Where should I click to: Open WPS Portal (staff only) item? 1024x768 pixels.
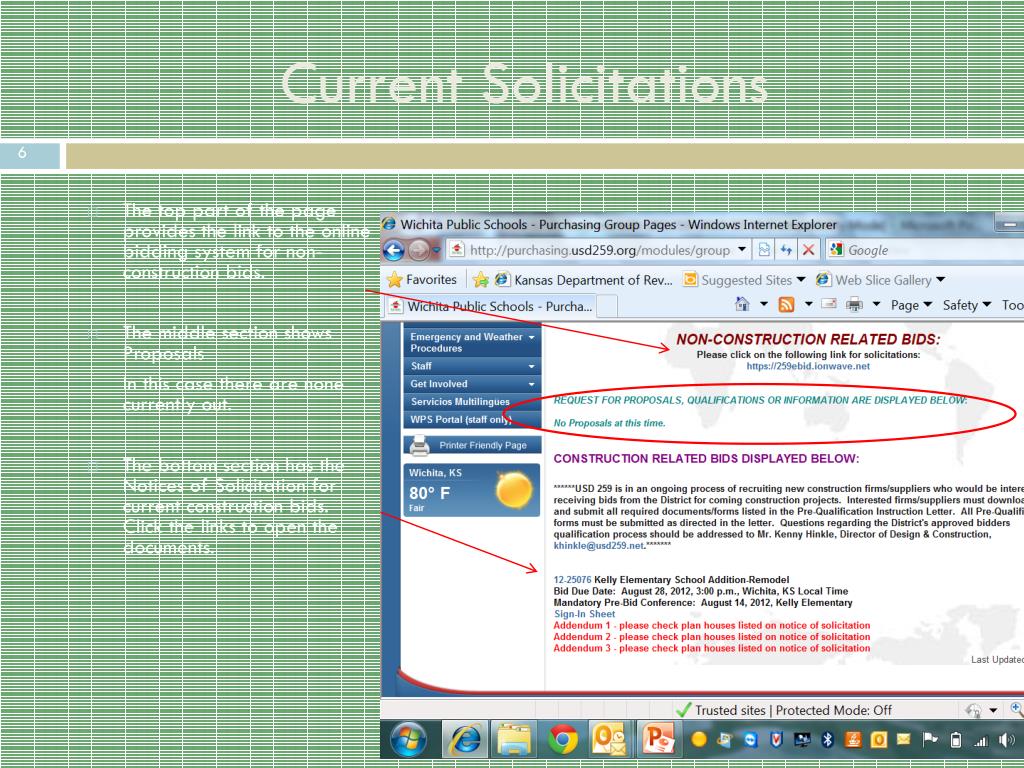click(x=472, y=419)
